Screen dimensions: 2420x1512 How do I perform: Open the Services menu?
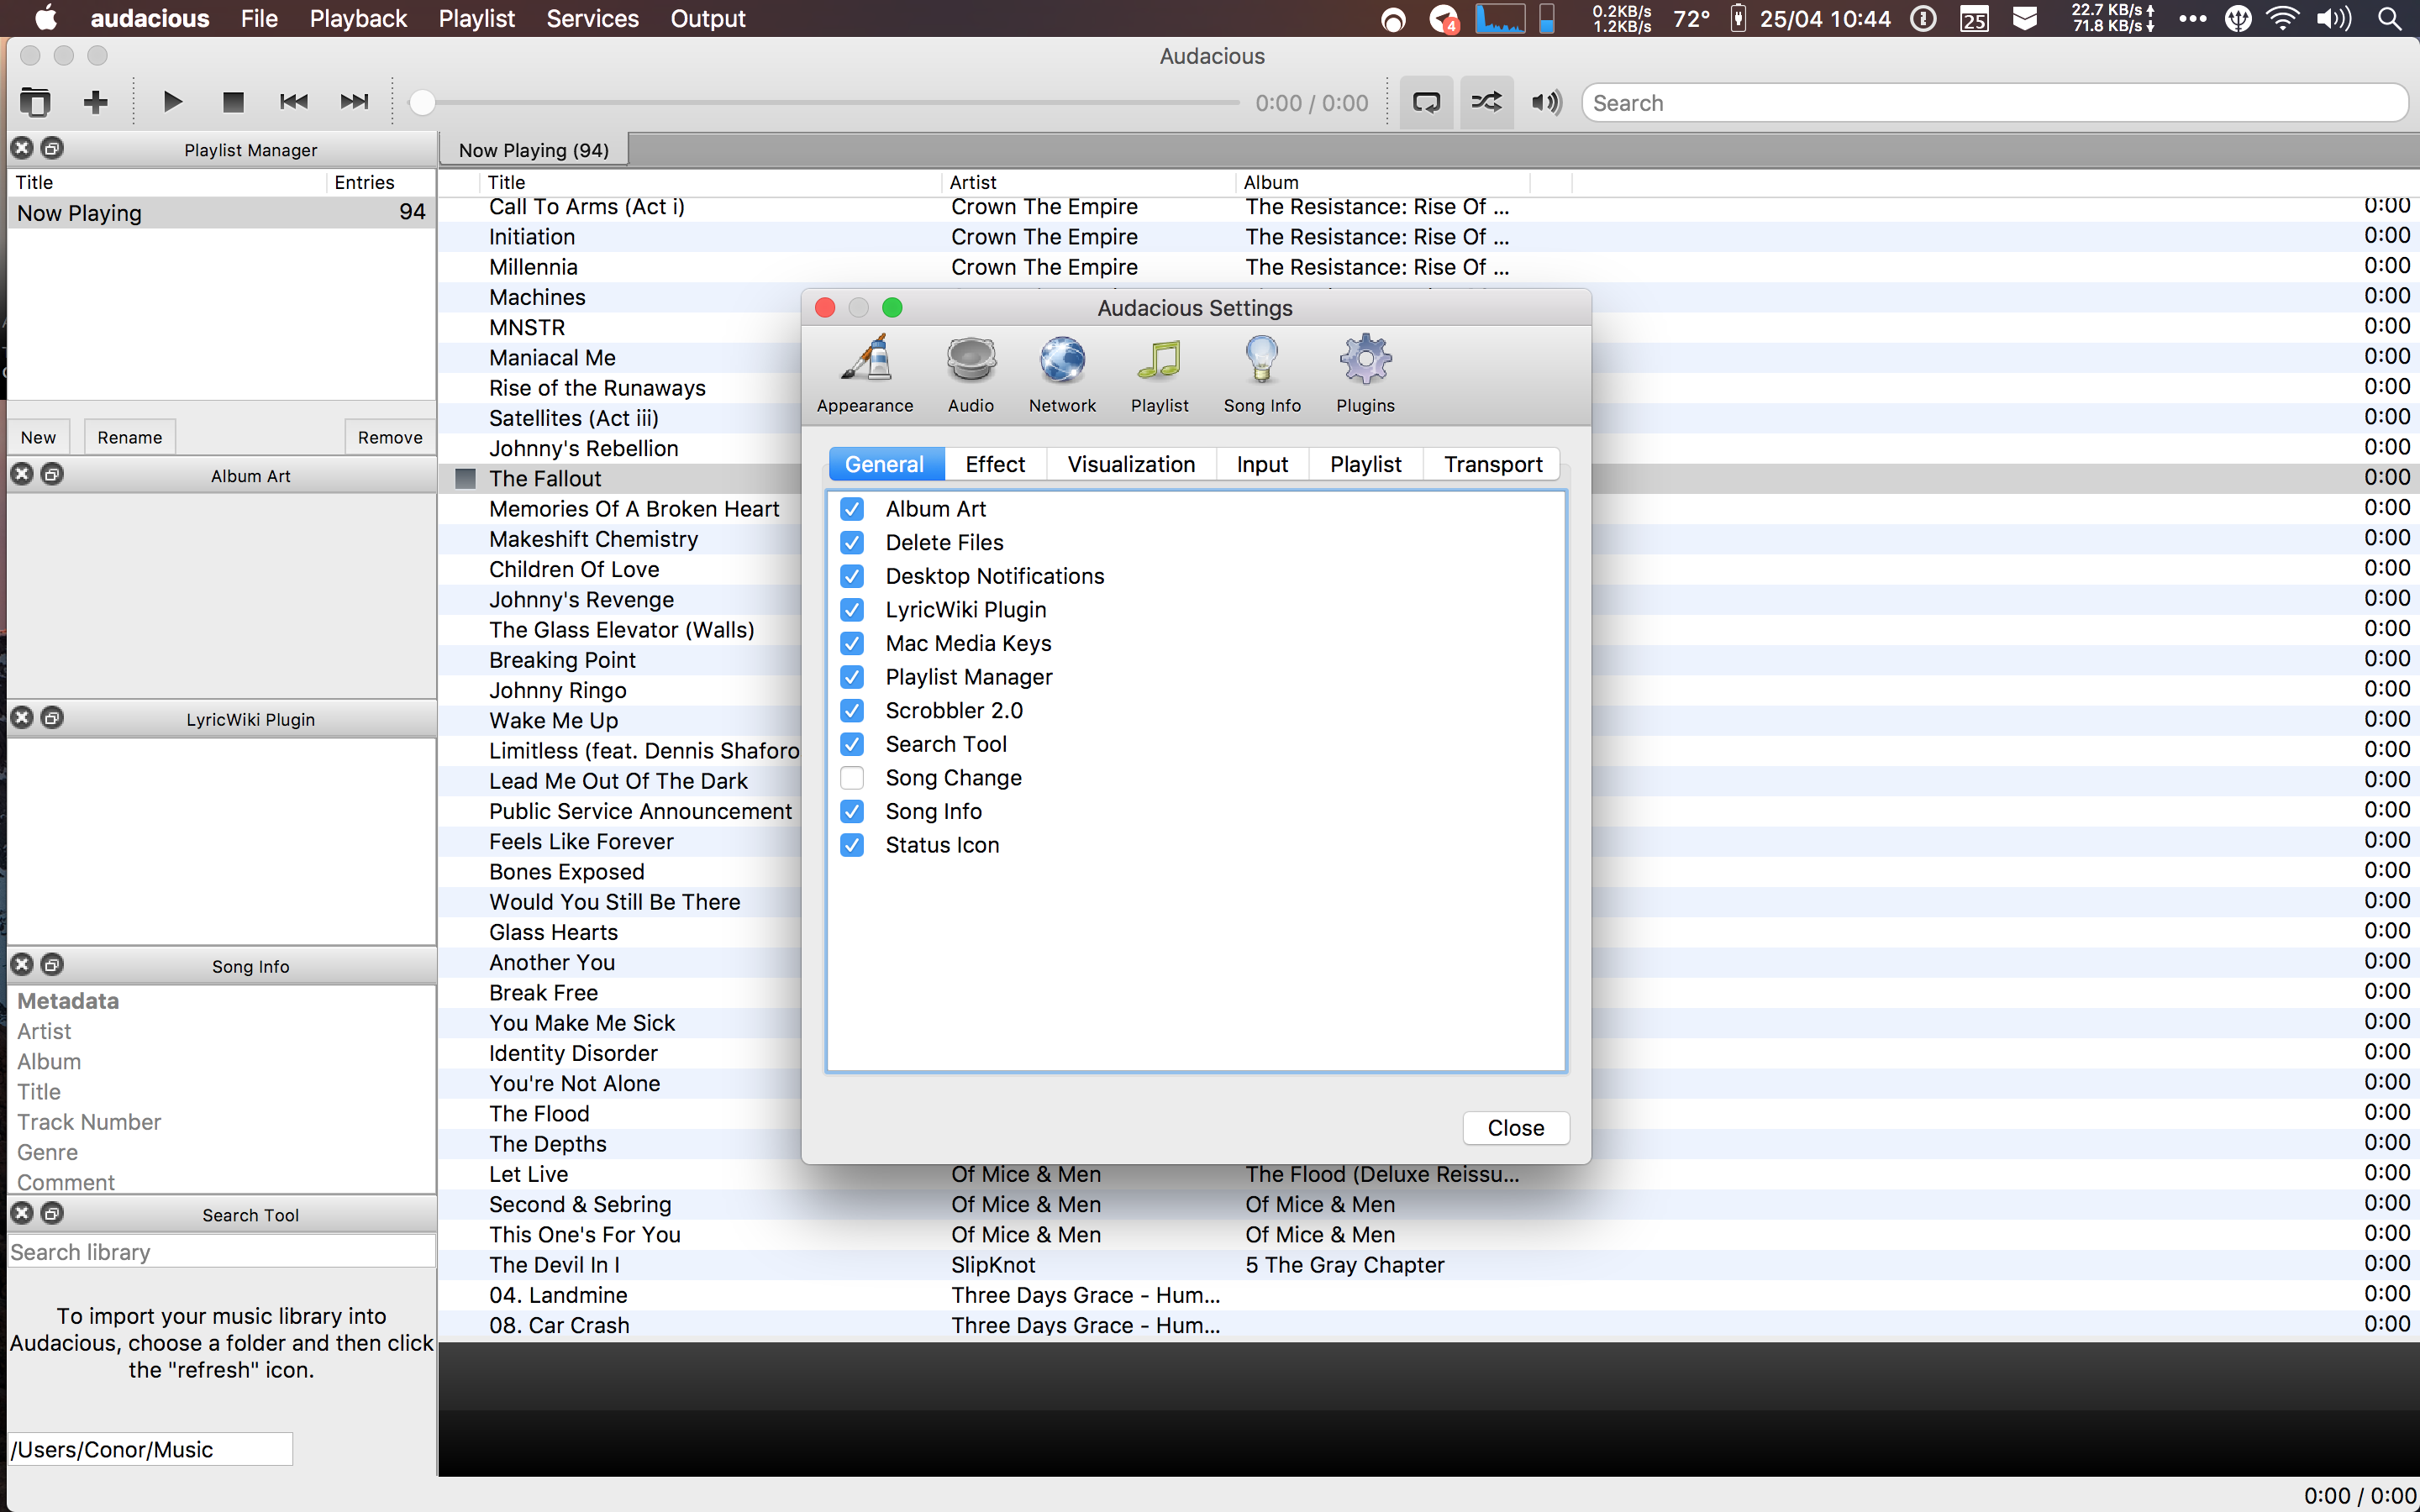592,18
